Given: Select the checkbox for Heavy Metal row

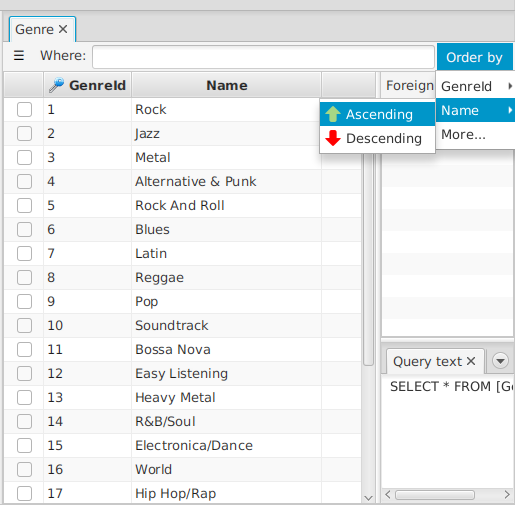Looking at the screenshot, I should (x=24, y=397).
